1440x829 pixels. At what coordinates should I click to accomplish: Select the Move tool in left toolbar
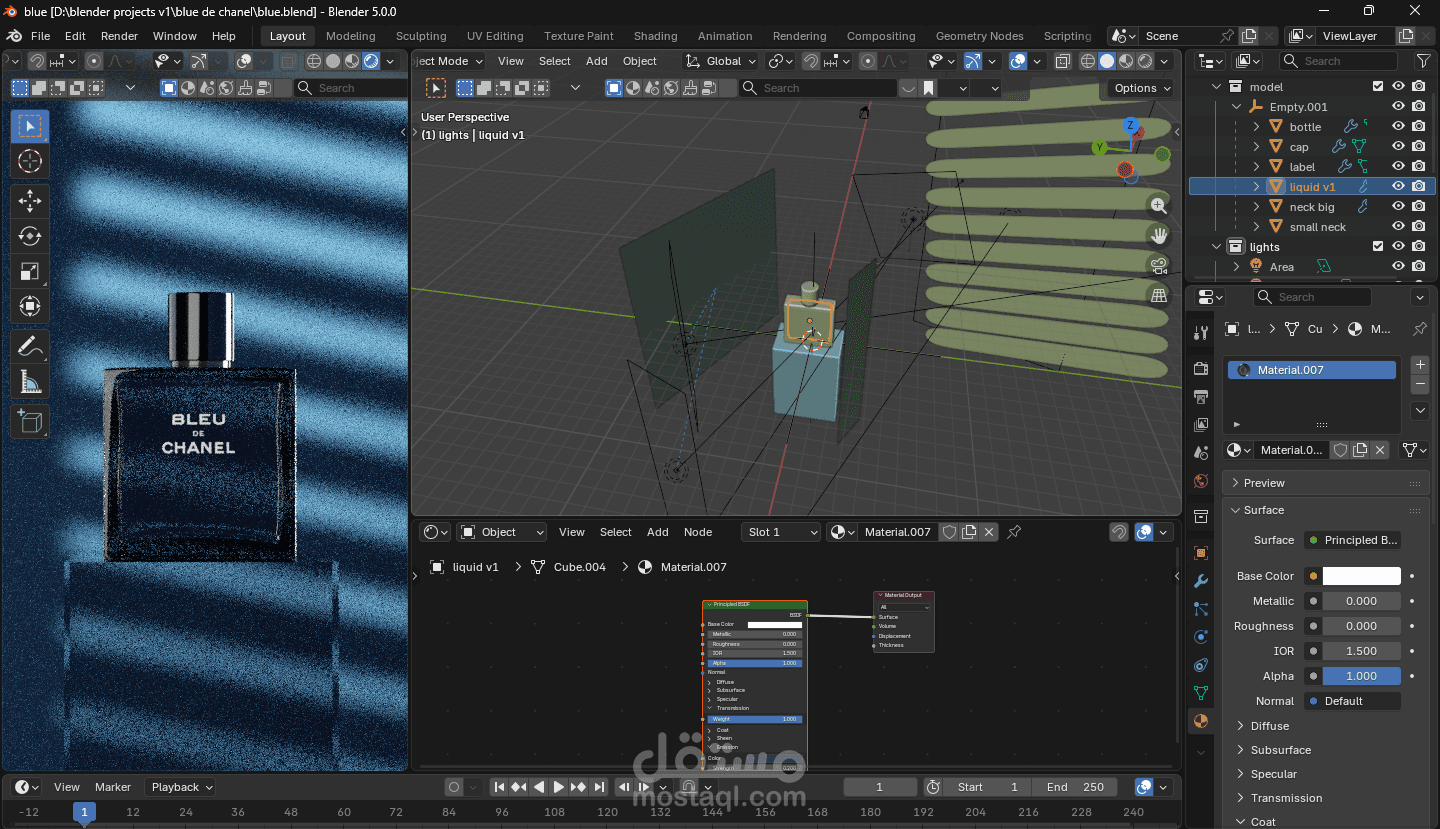[30, 200]
